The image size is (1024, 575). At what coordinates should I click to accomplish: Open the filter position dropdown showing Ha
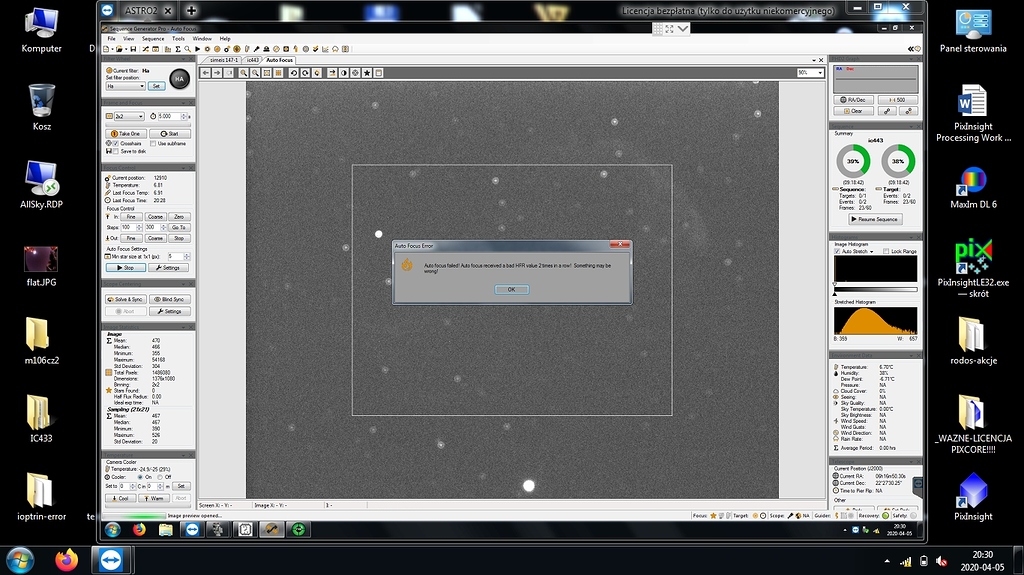point(125,86)
